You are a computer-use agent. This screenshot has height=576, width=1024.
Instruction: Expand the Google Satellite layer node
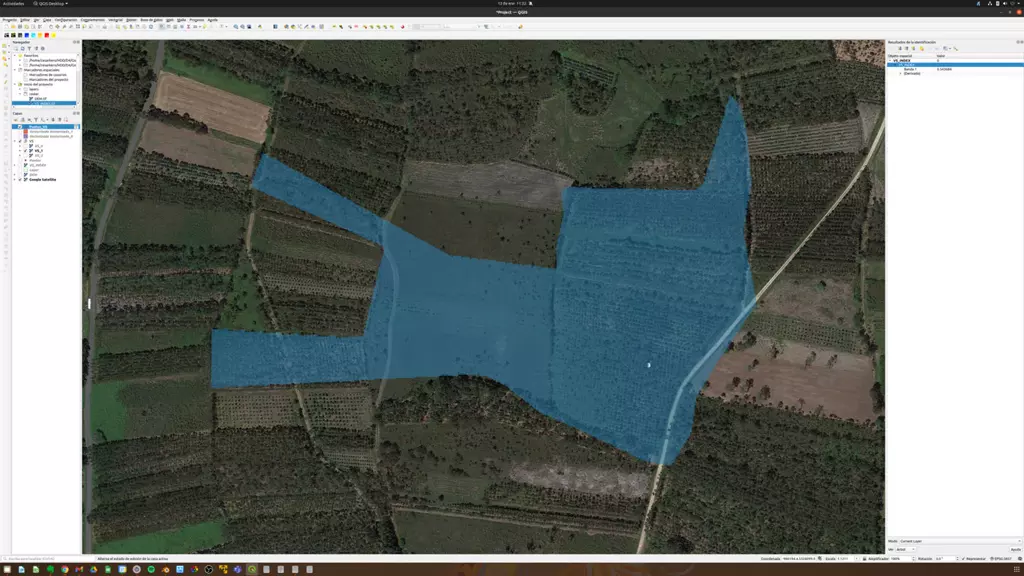click(15, 180)
